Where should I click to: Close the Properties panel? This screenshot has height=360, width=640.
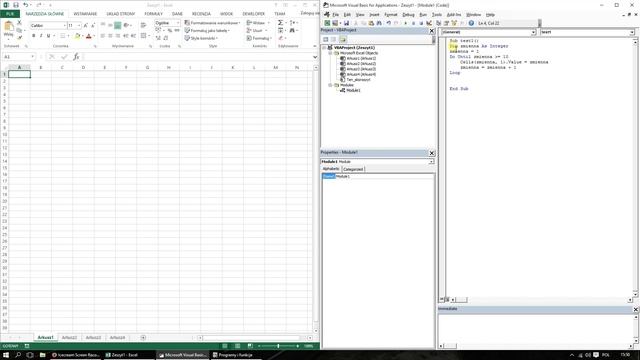coord(432,153)
